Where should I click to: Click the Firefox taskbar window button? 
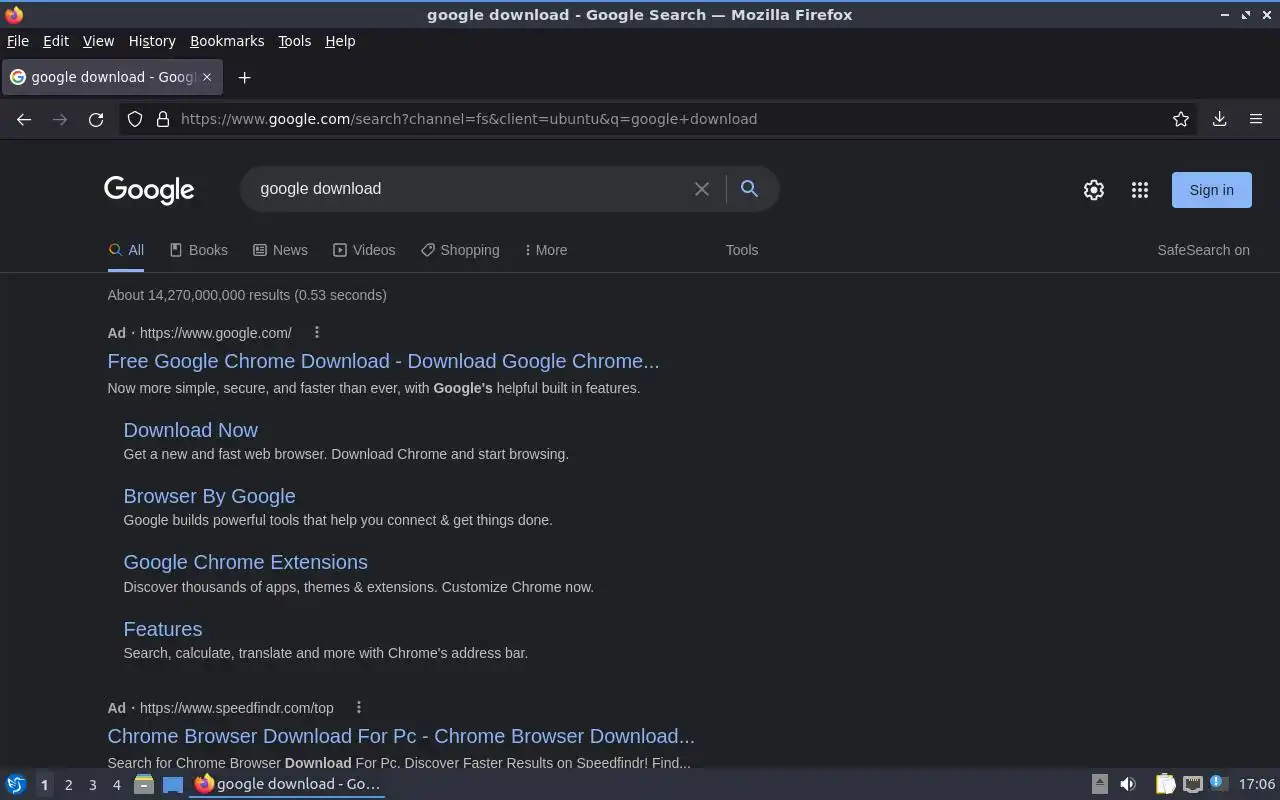click(288, 784)
